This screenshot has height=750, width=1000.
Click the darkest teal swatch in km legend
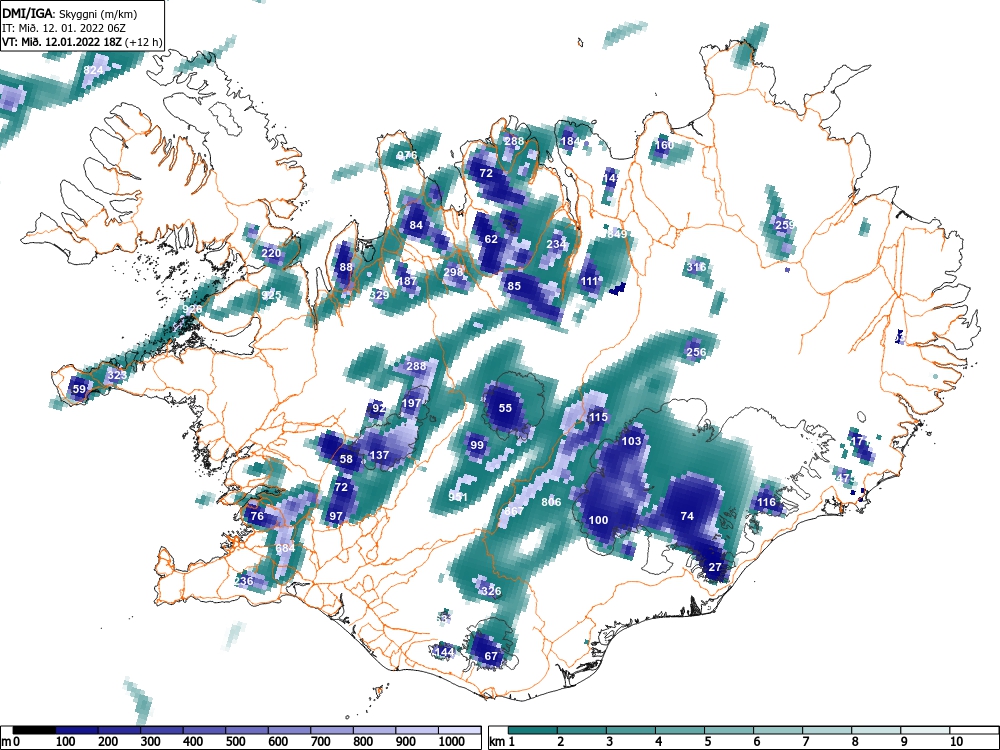[x=533, y=729]
